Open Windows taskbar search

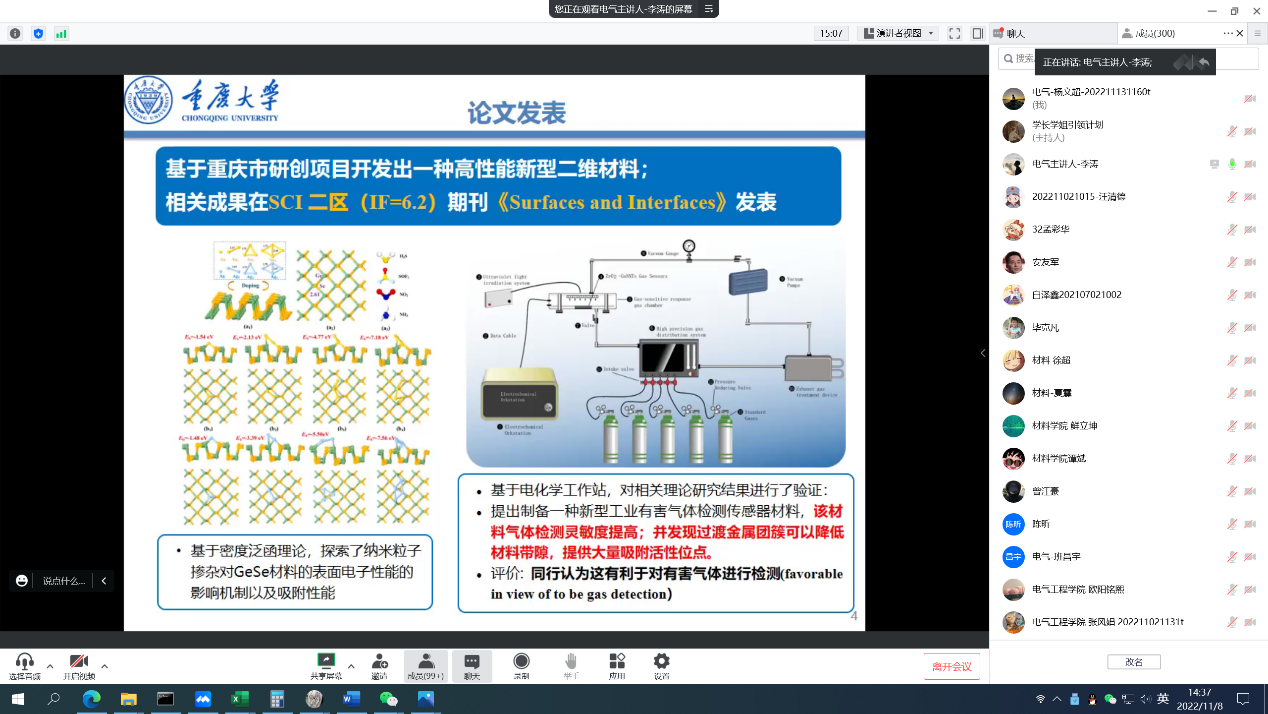(54, 699)
